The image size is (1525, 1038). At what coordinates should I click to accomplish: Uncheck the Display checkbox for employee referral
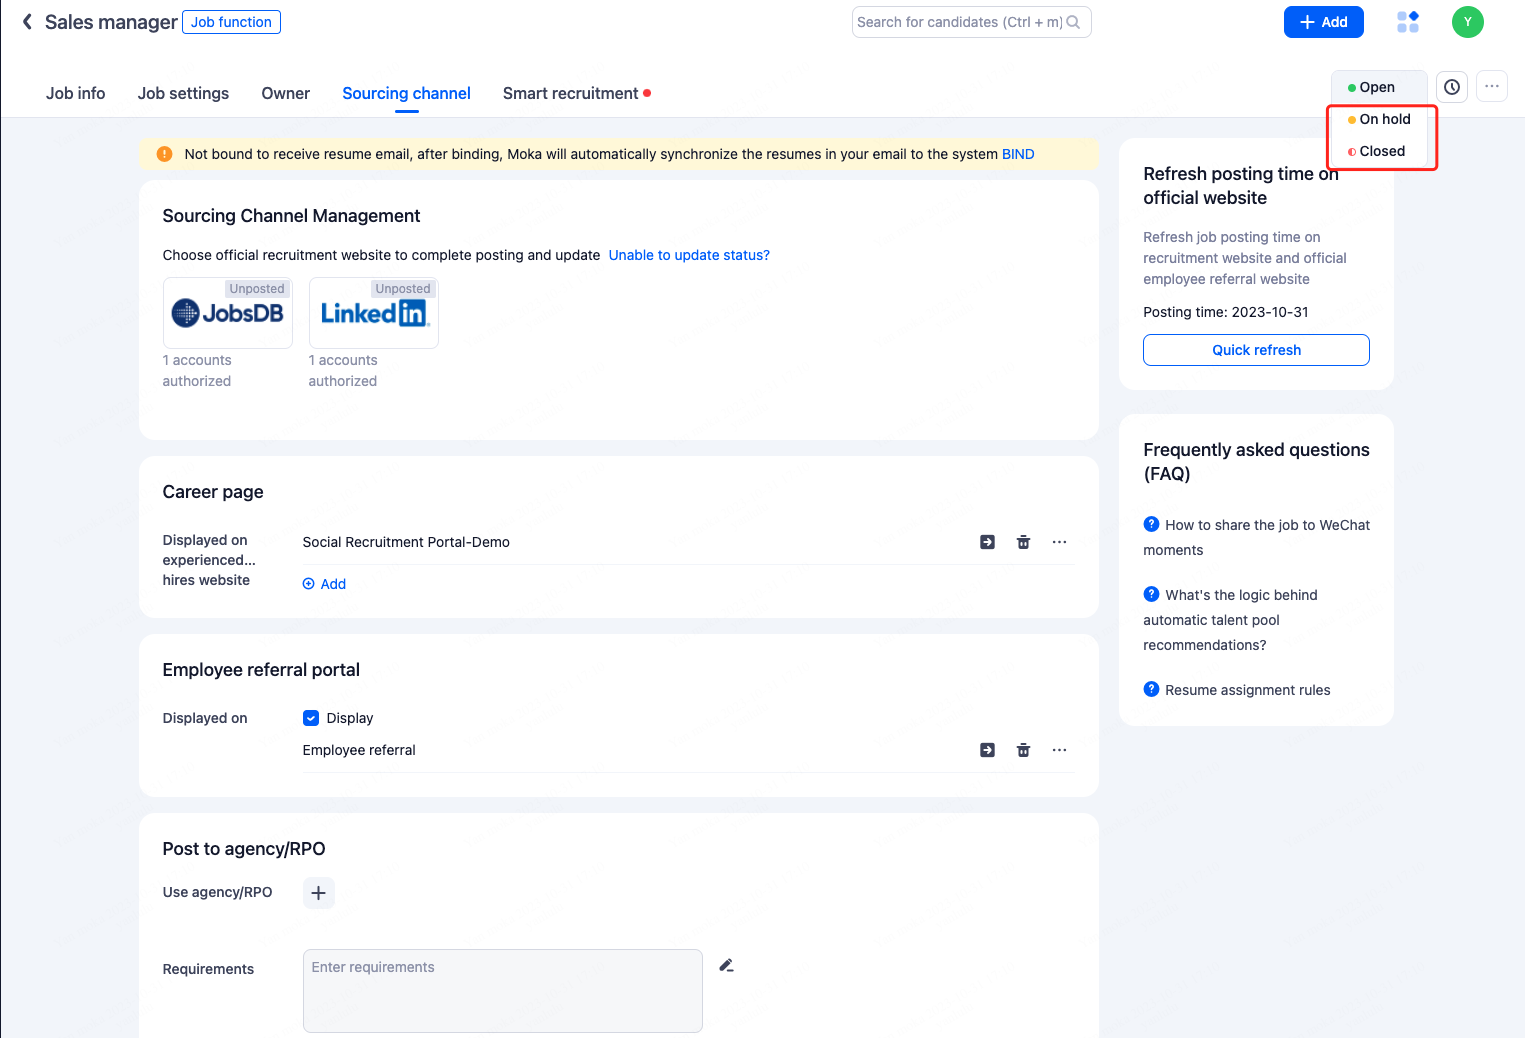[311, 718]
